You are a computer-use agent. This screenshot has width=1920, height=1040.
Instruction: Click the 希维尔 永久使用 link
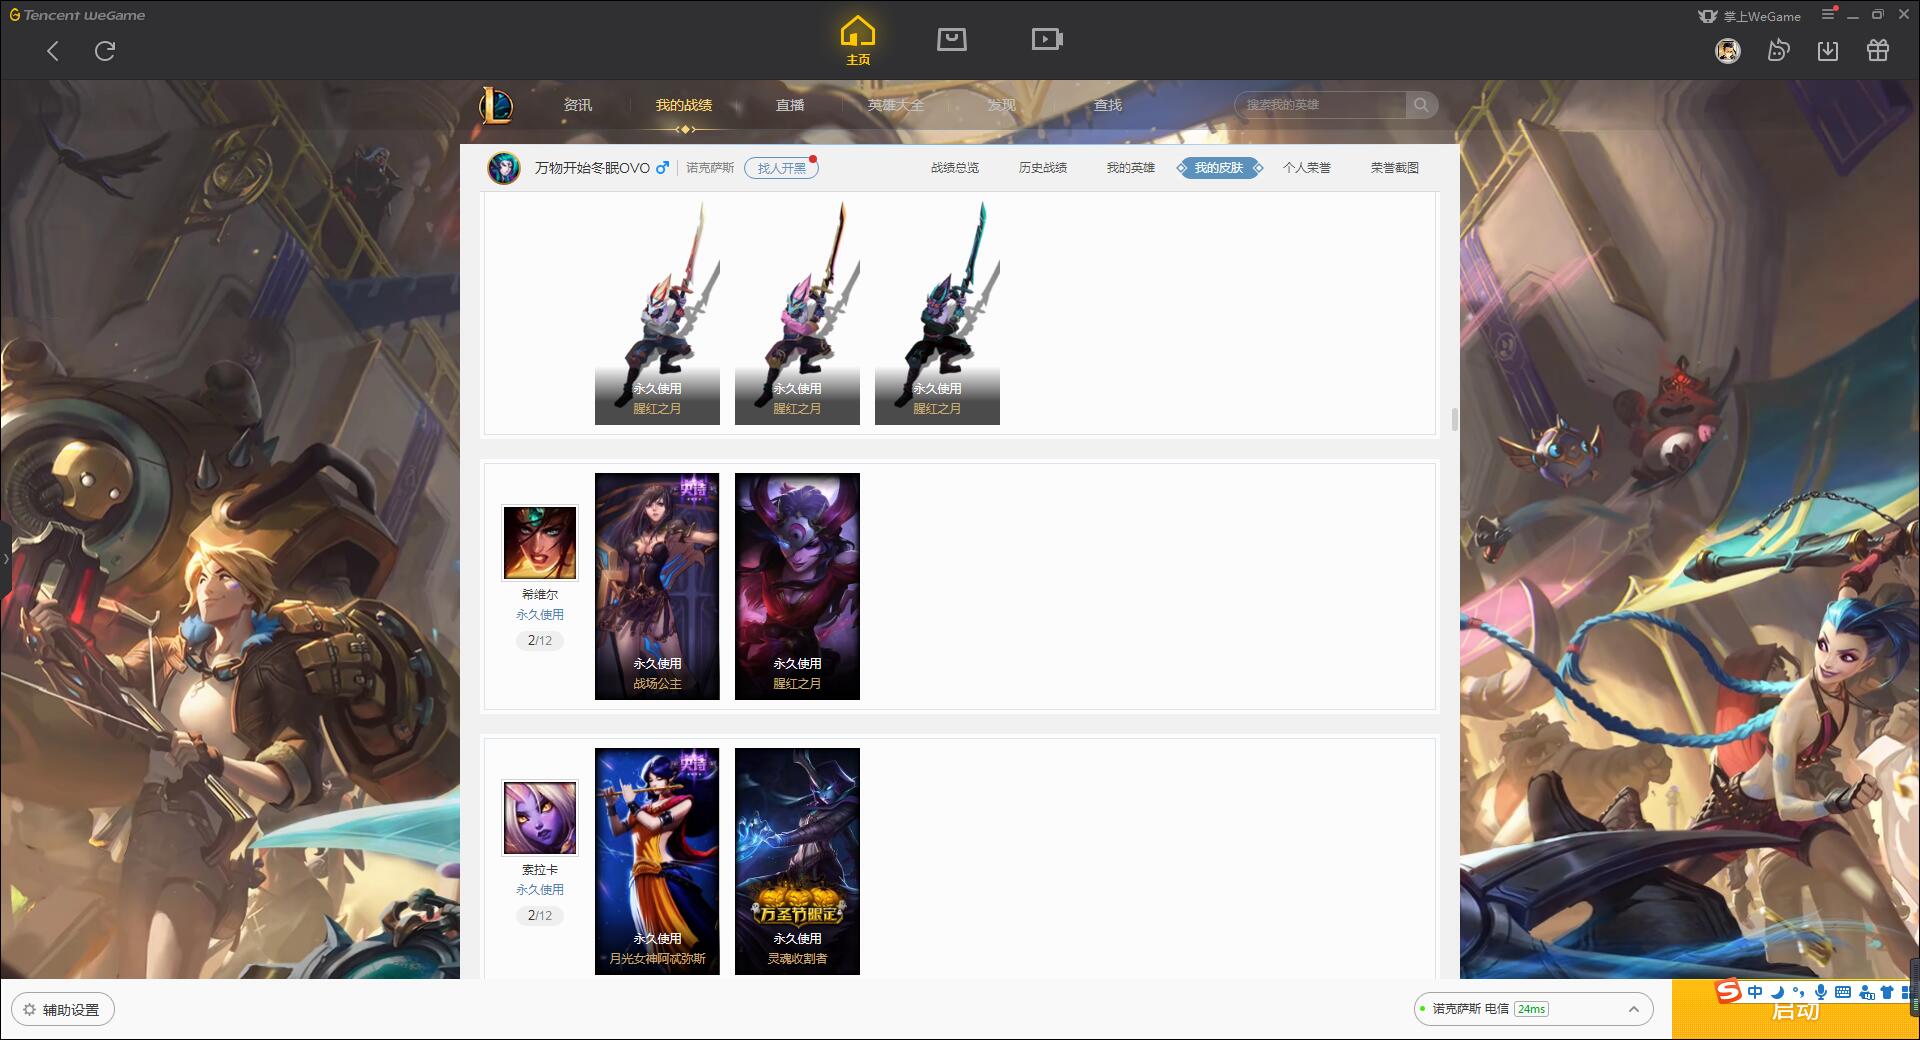pos(540,615)
